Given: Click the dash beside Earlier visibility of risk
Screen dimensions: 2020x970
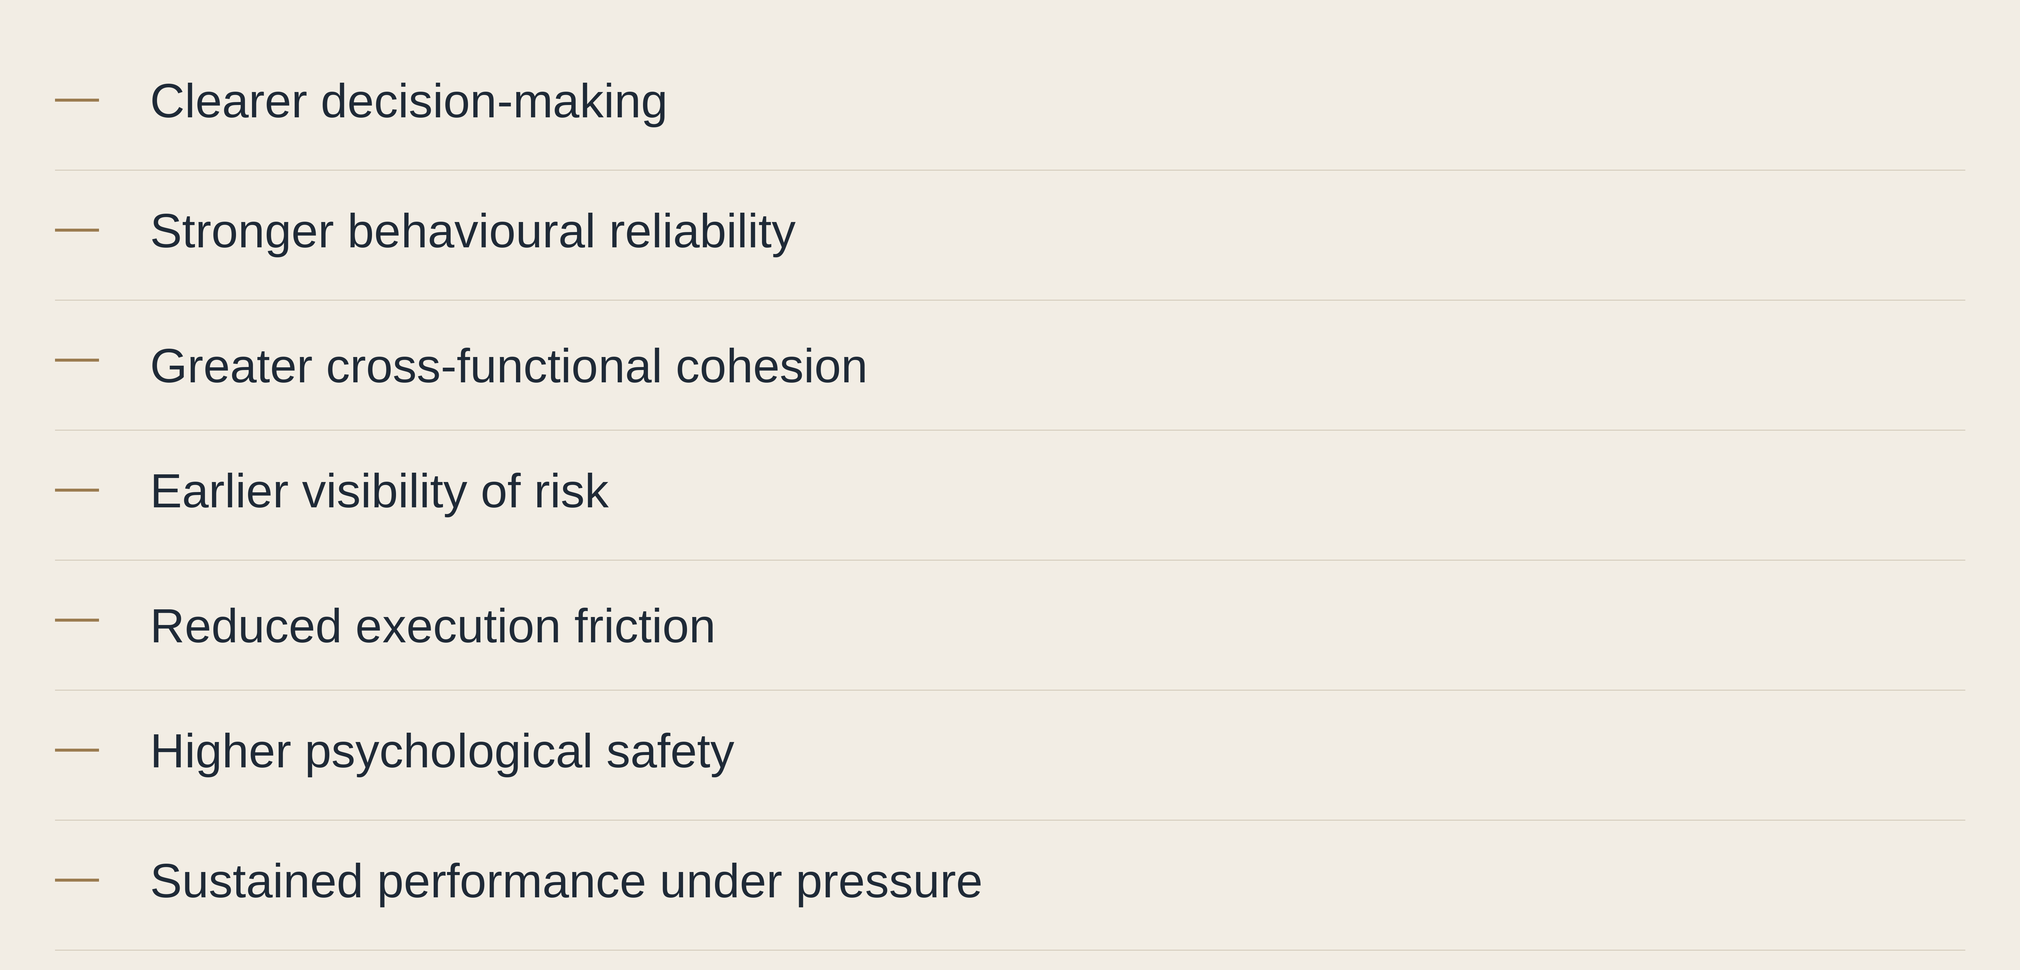Looking at the screenshot, I should click(x=77, y=490).
